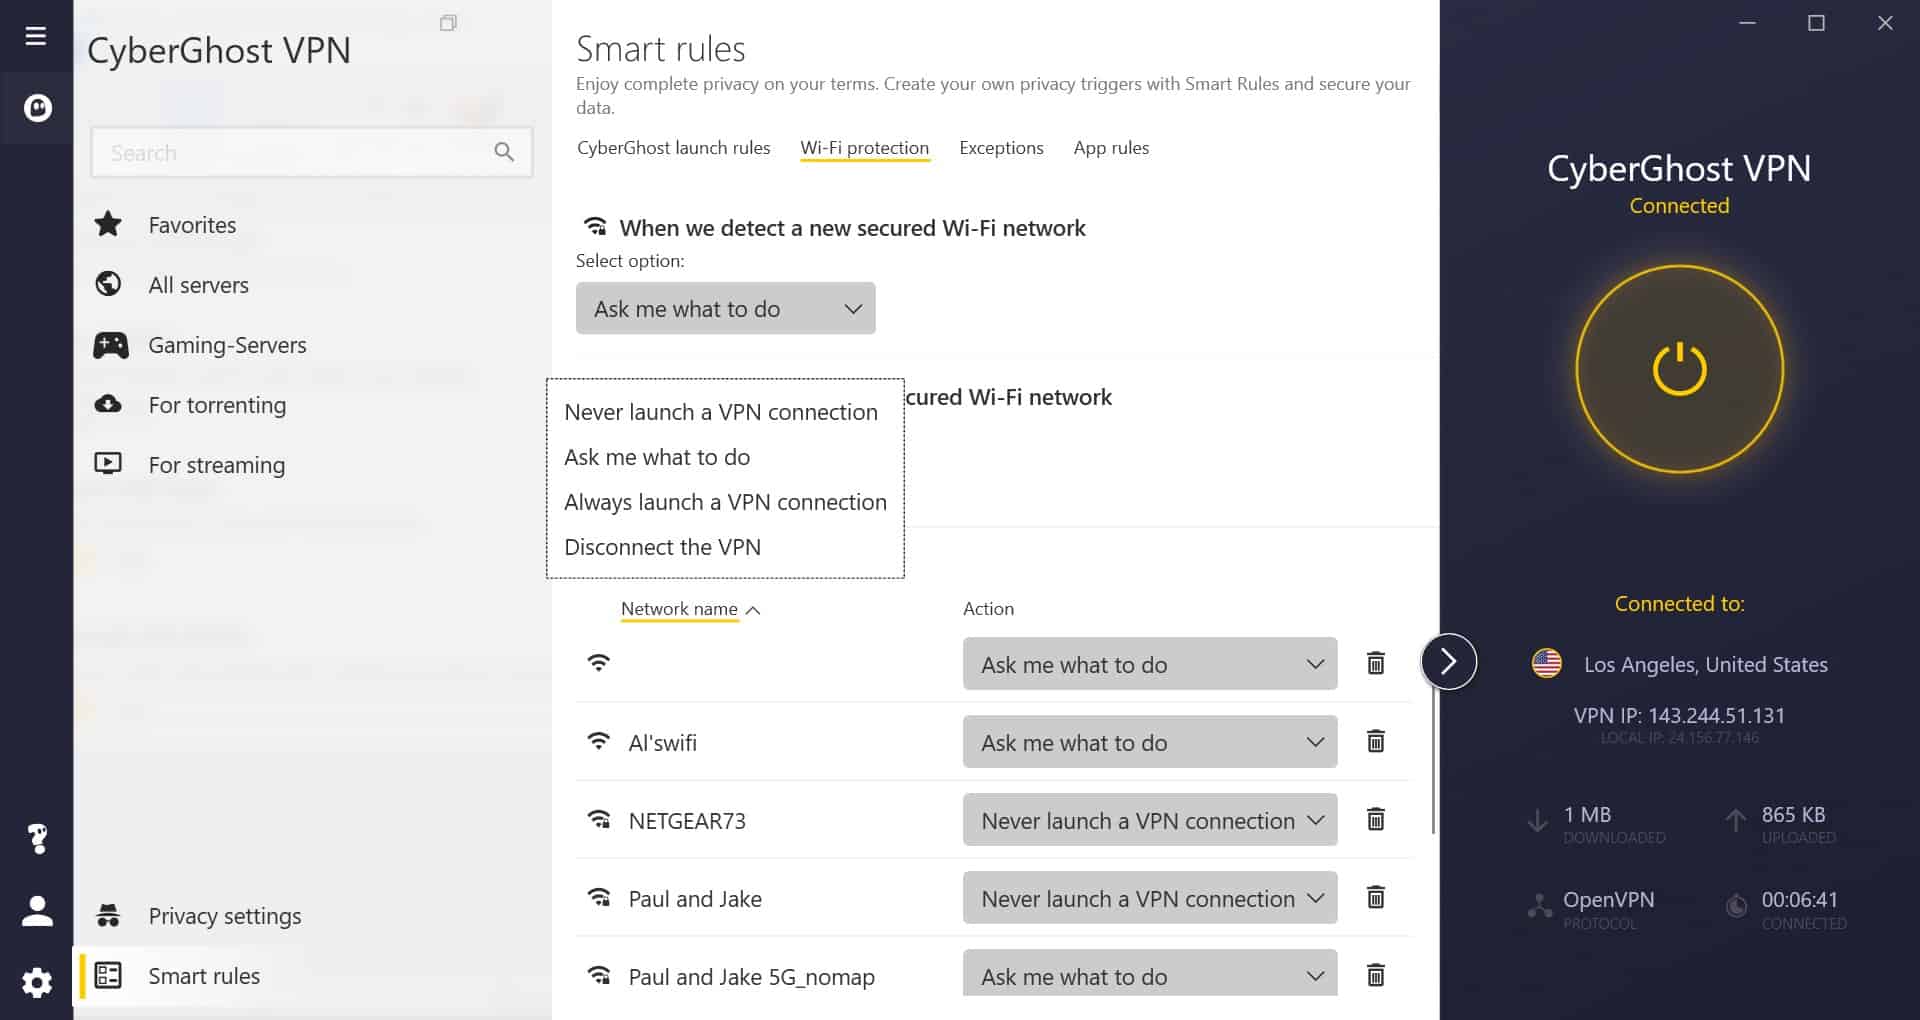1920x1020 pixels.
Task: Click the network list scrollbar
Action: [1434, 760]
